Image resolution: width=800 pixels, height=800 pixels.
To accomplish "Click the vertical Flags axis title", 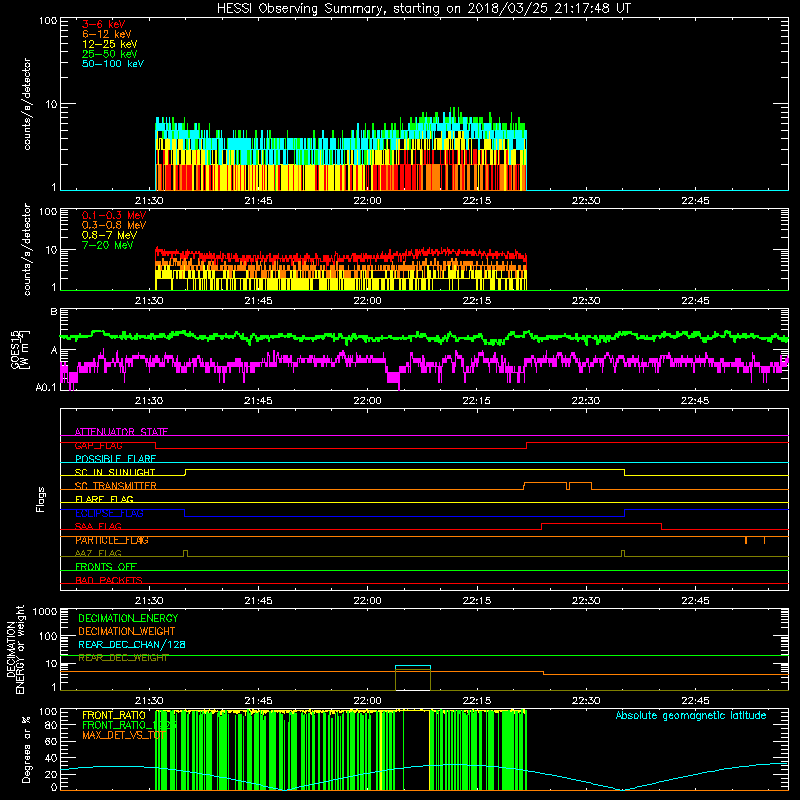I will pos(41,499).
